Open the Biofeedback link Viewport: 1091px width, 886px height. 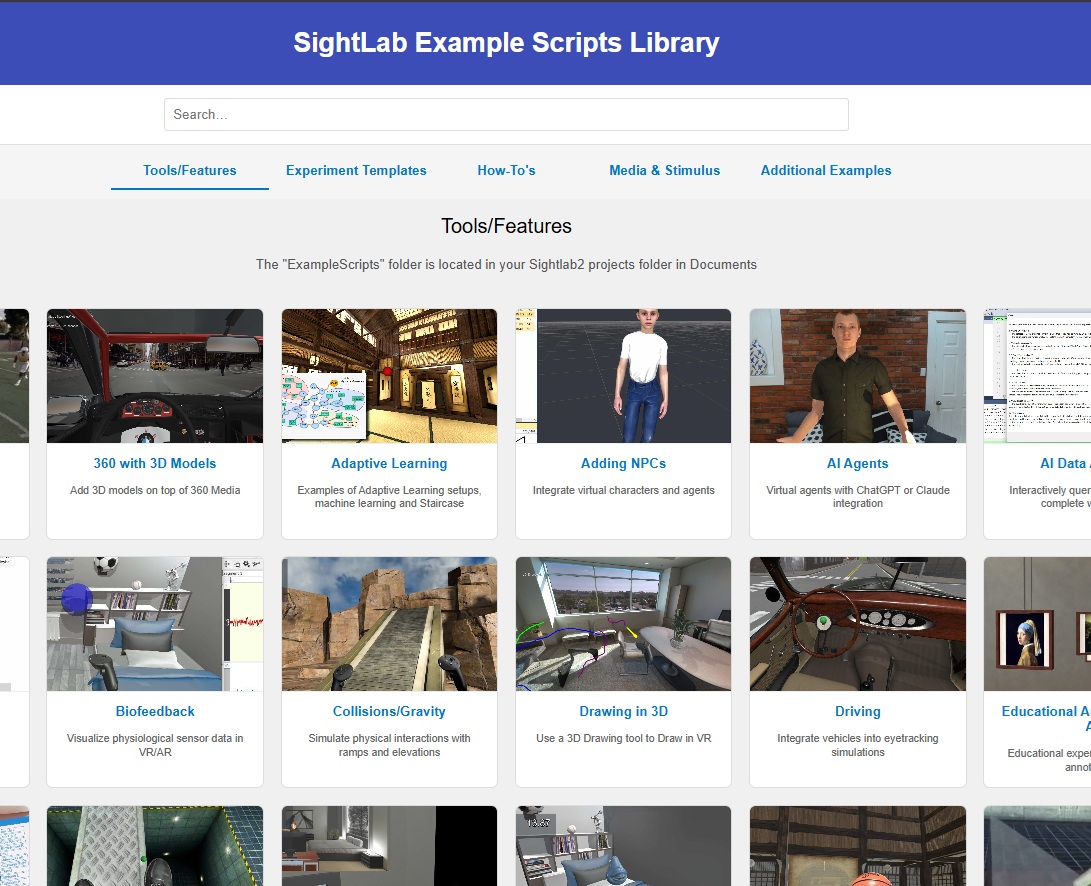pyautogui.click(x=154, y=711)
